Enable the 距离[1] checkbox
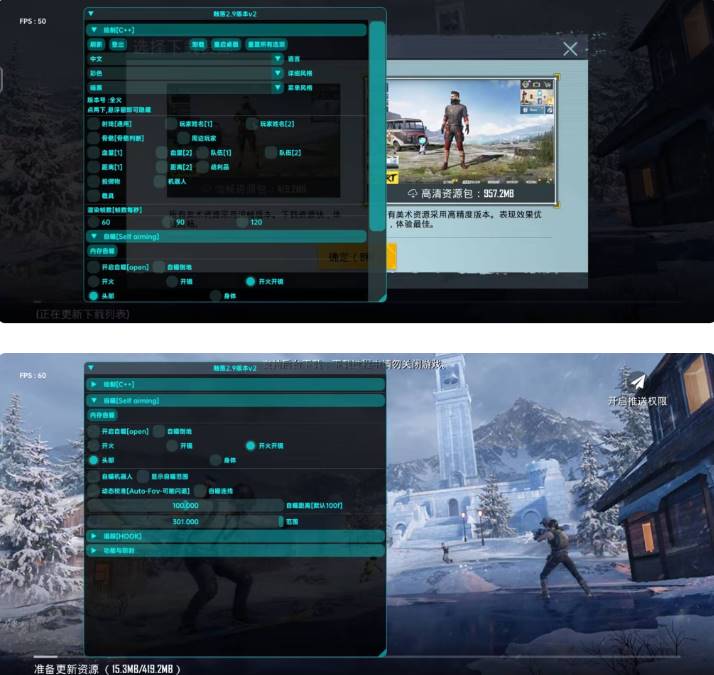Image resolution: width=714 pixels, height=675 pixels. 93,167
